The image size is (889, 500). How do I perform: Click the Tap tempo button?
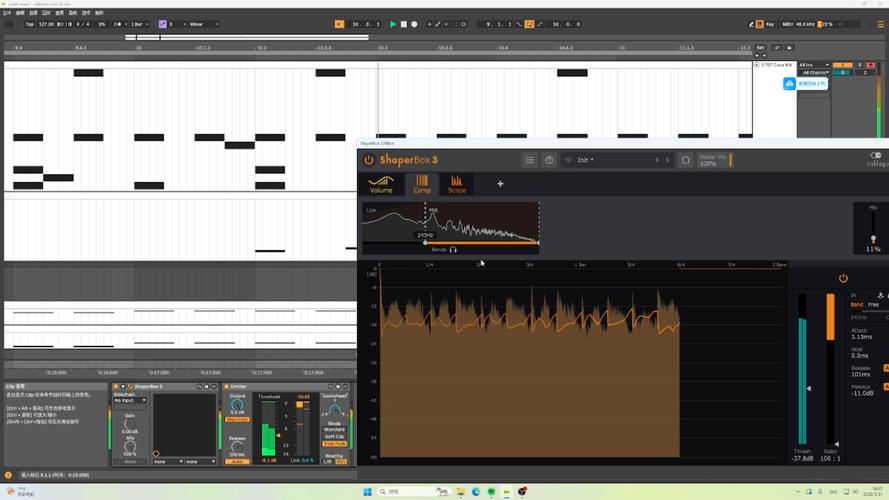[x=29, y=24]
